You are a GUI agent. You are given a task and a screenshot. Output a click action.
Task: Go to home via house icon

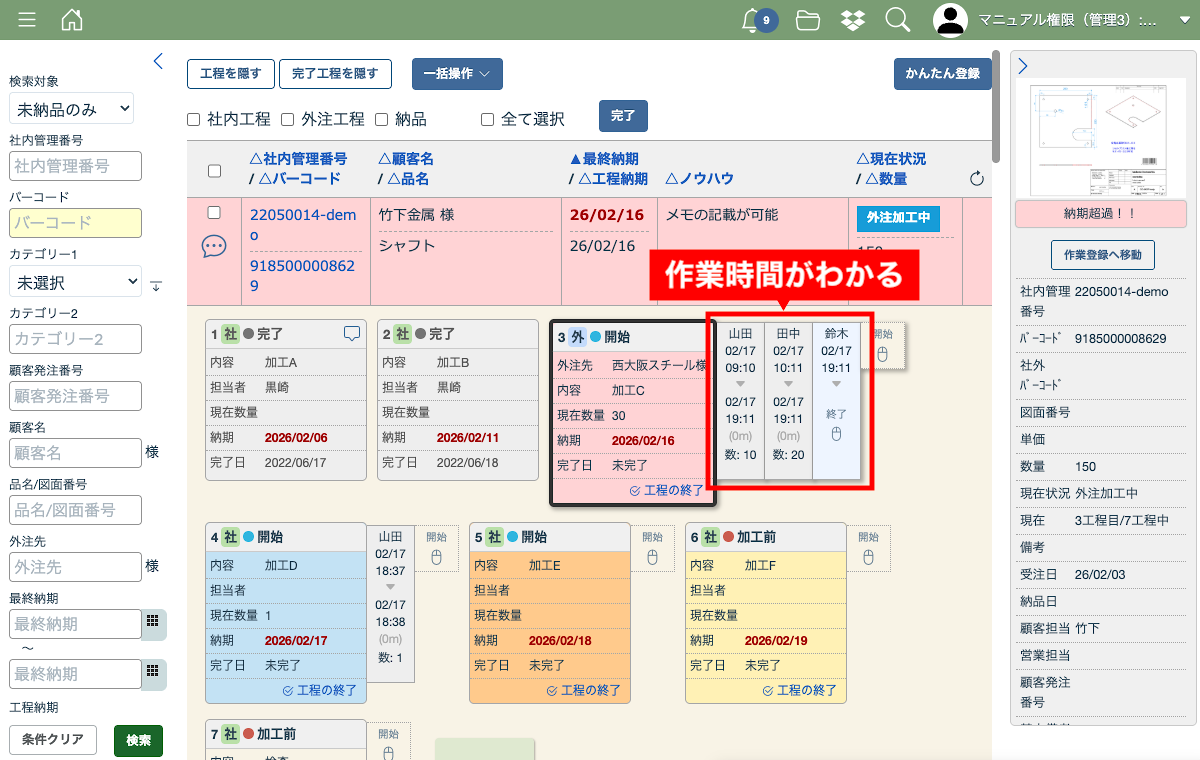point(72,20)
